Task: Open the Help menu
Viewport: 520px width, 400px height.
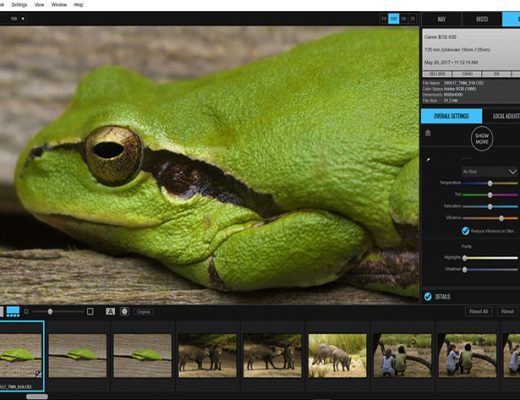Action: point(78,5)
